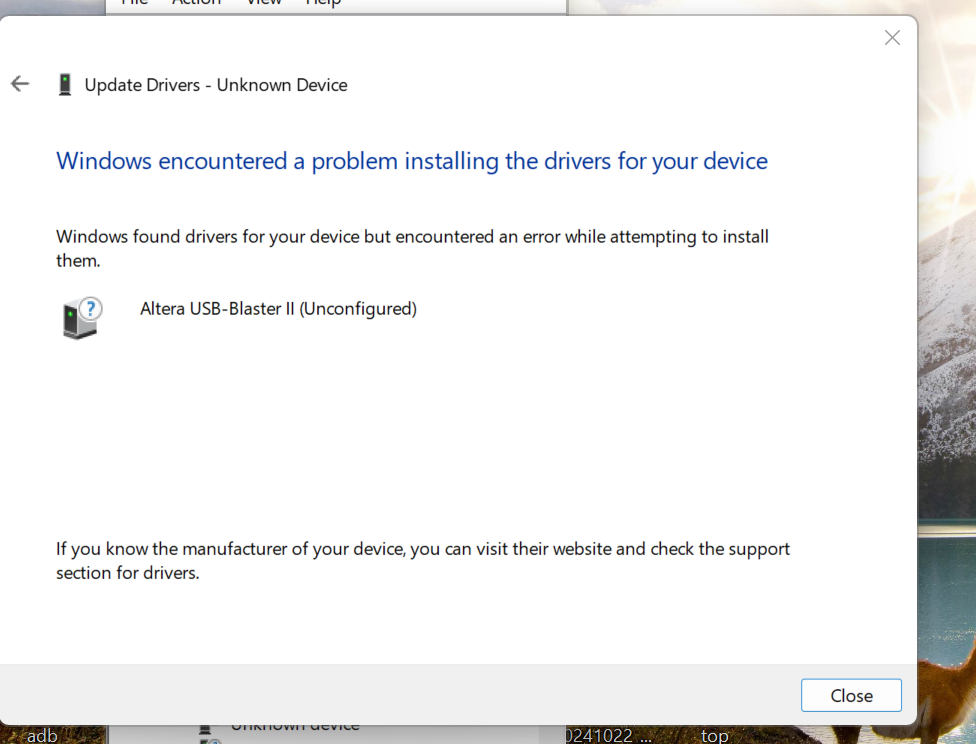Click the Altera USB-Blaster II device icon
This screenshot has height=744, width=976.
82,318
